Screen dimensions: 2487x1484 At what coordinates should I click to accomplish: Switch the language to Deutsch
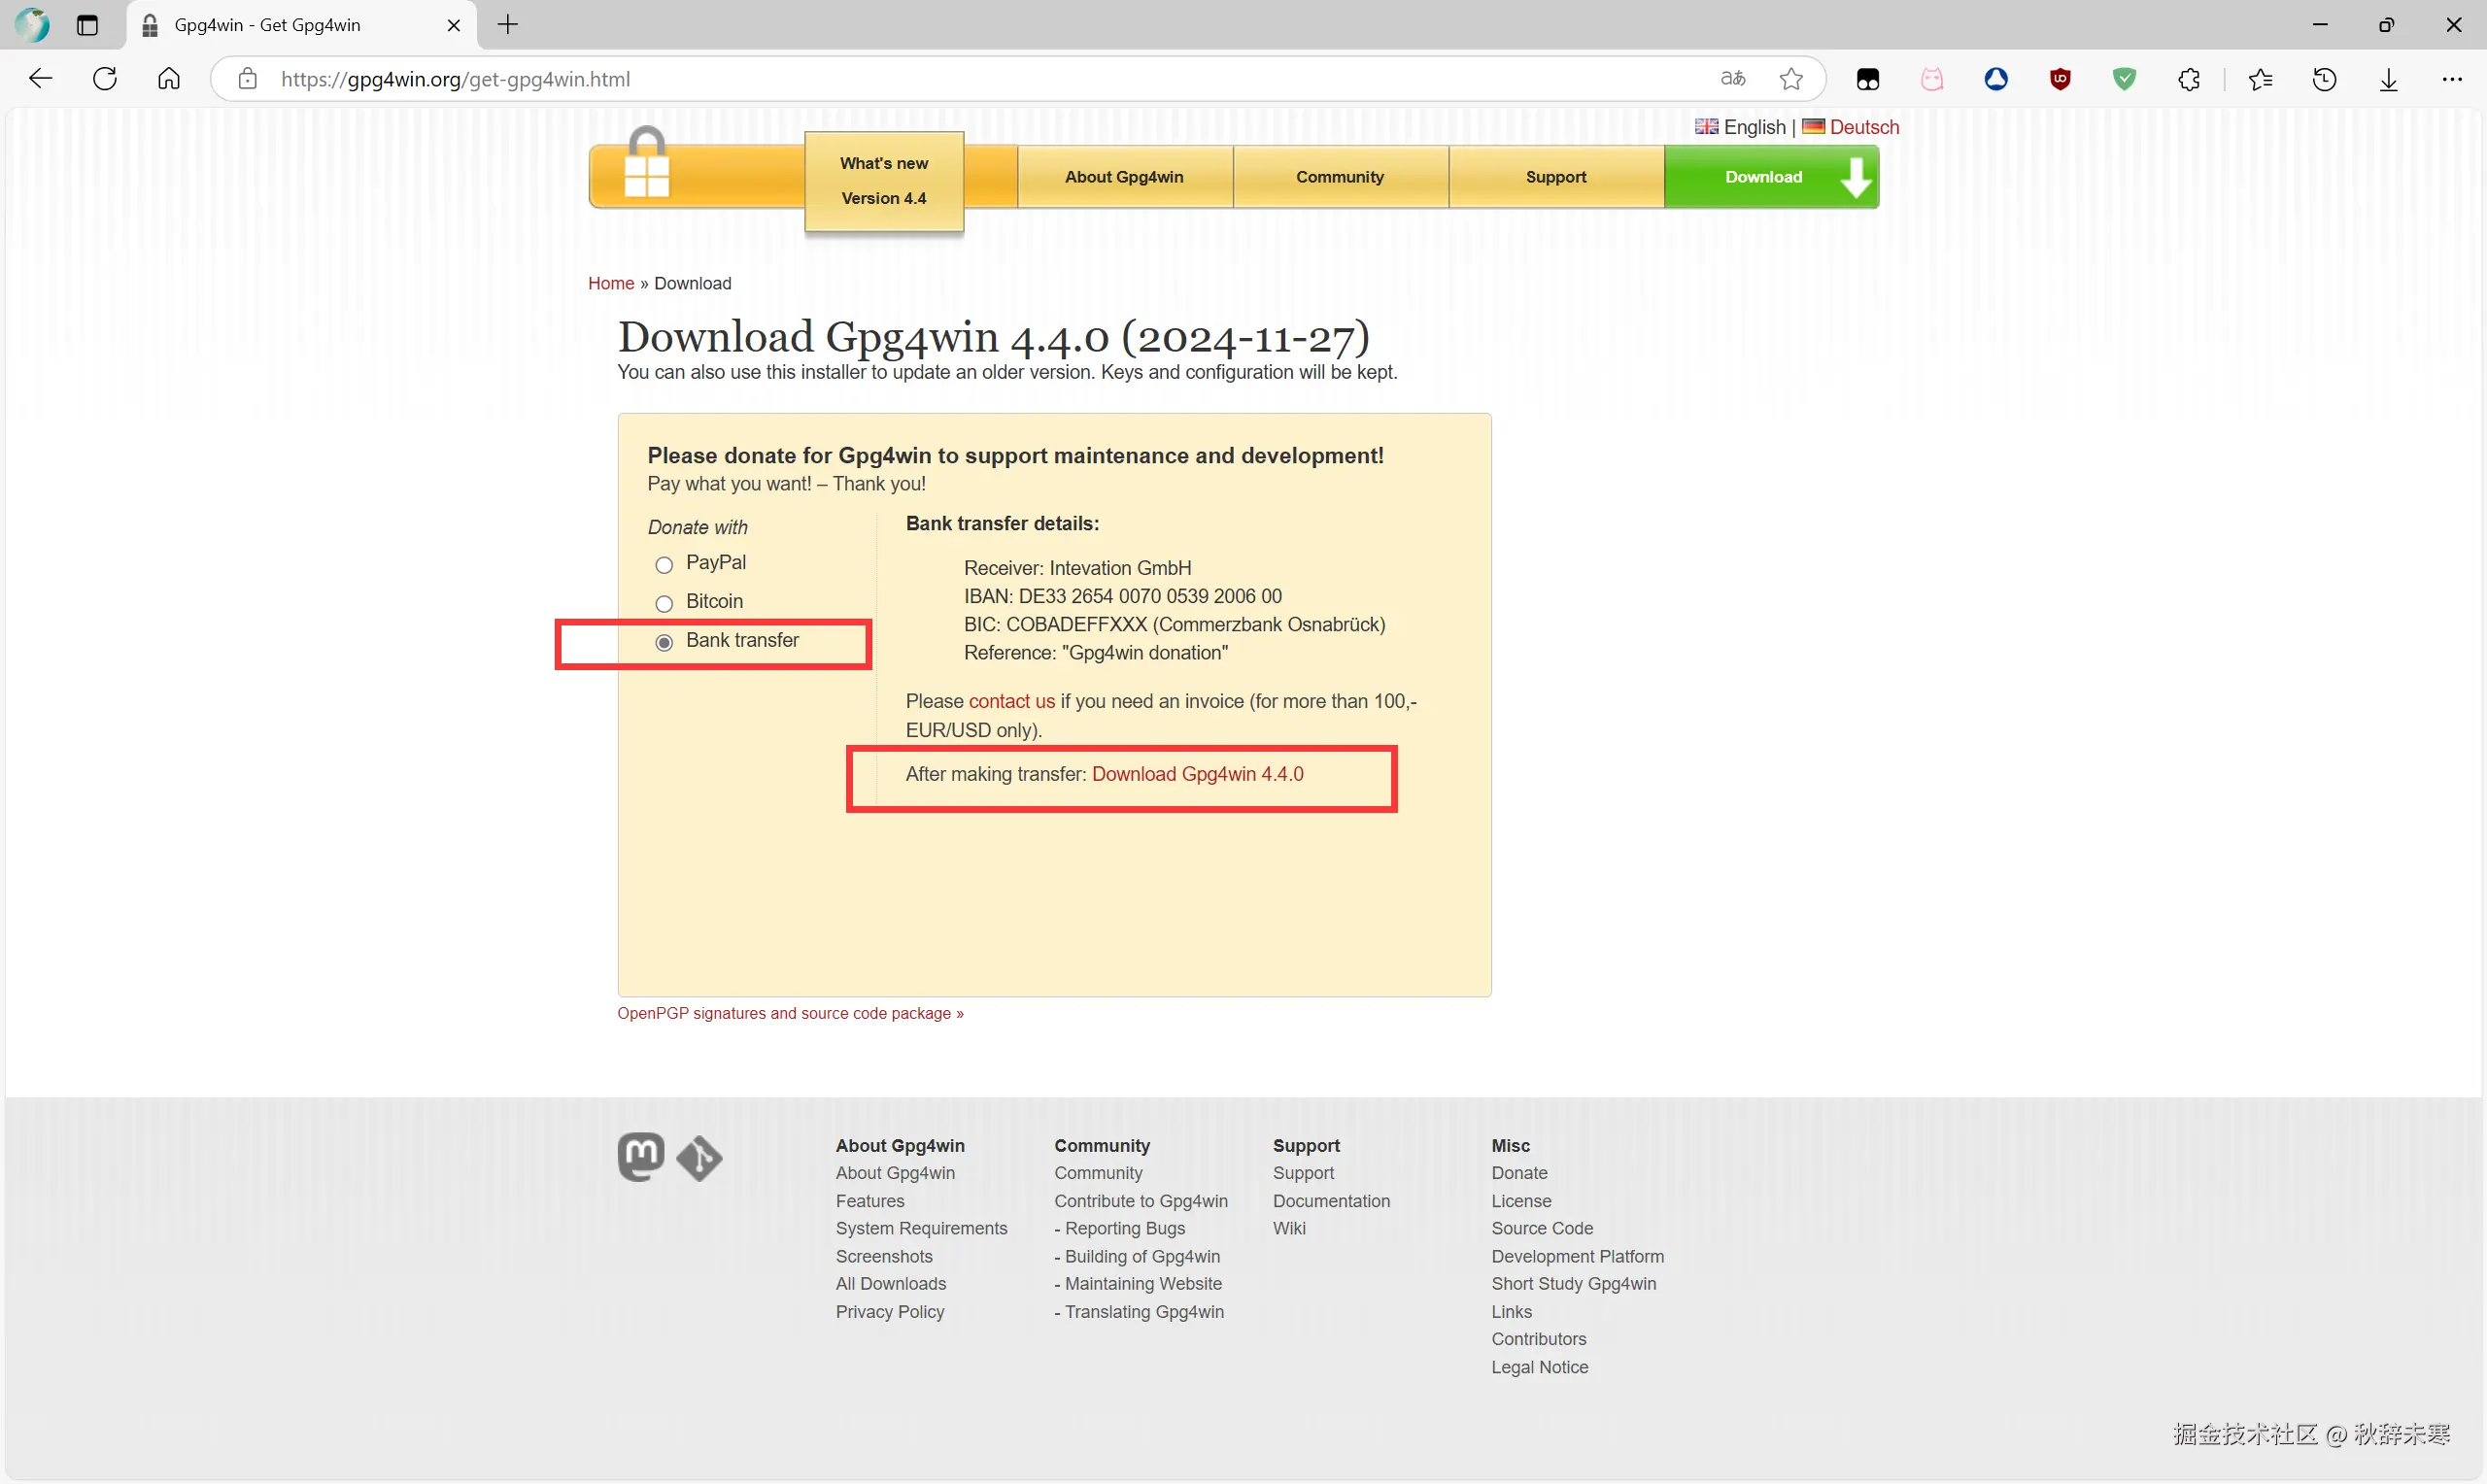(x=1863, y=127)
